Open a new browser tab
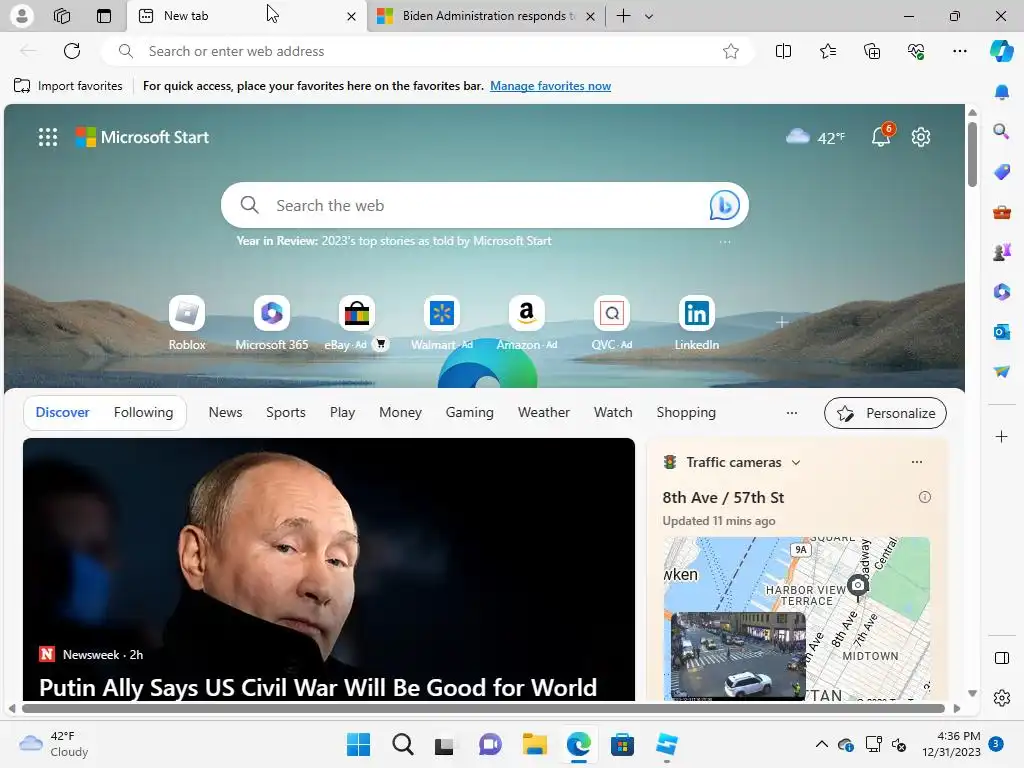1024x768 pixels. coord(623,16)
